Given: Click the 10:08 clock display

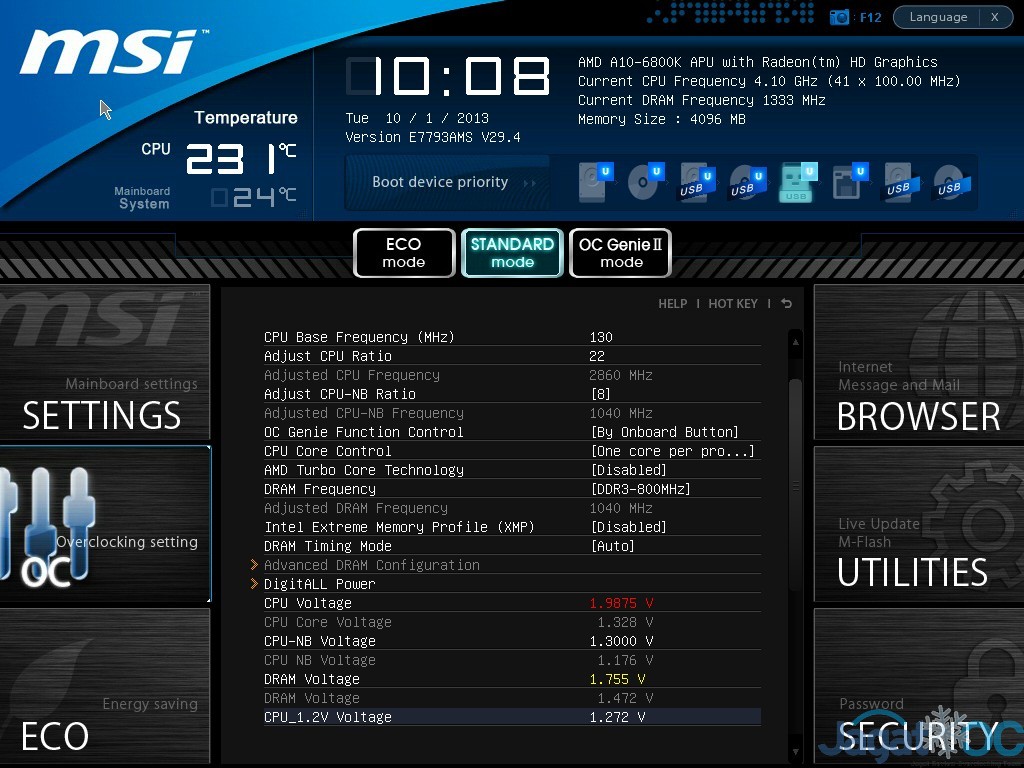Looking at the screenshot, I should [448, 76].
